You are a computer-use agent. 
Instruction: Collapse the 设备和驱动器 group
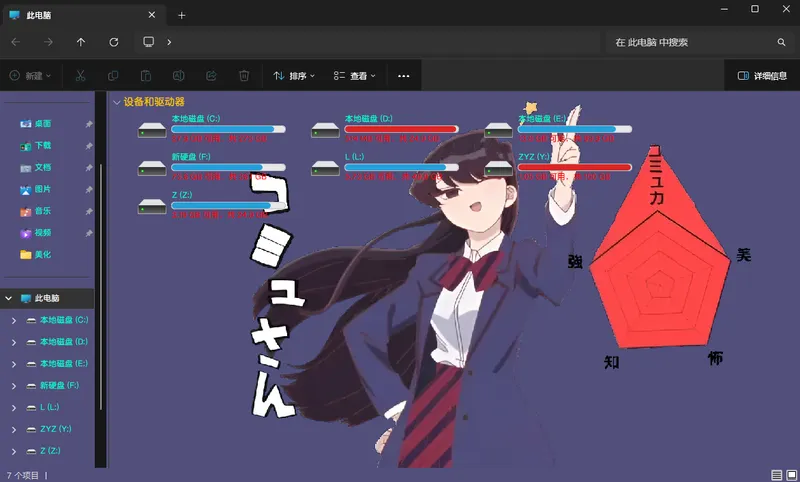(117, 103)
